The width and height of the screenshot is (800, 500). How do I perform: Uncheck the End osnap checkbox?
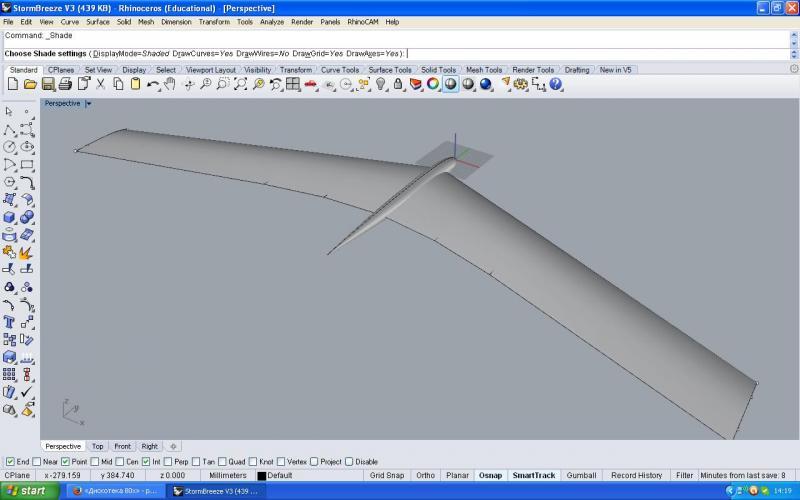[10, 461]
